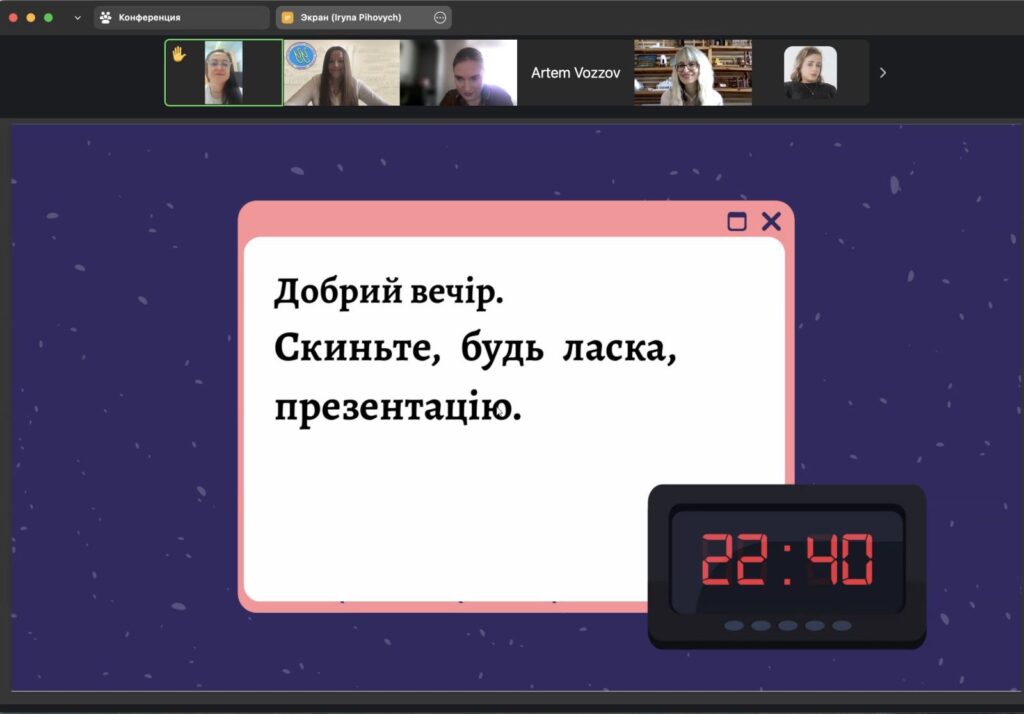Show next participants with the right arrow
Screen dimensions: 1024x714
point(883,72)
